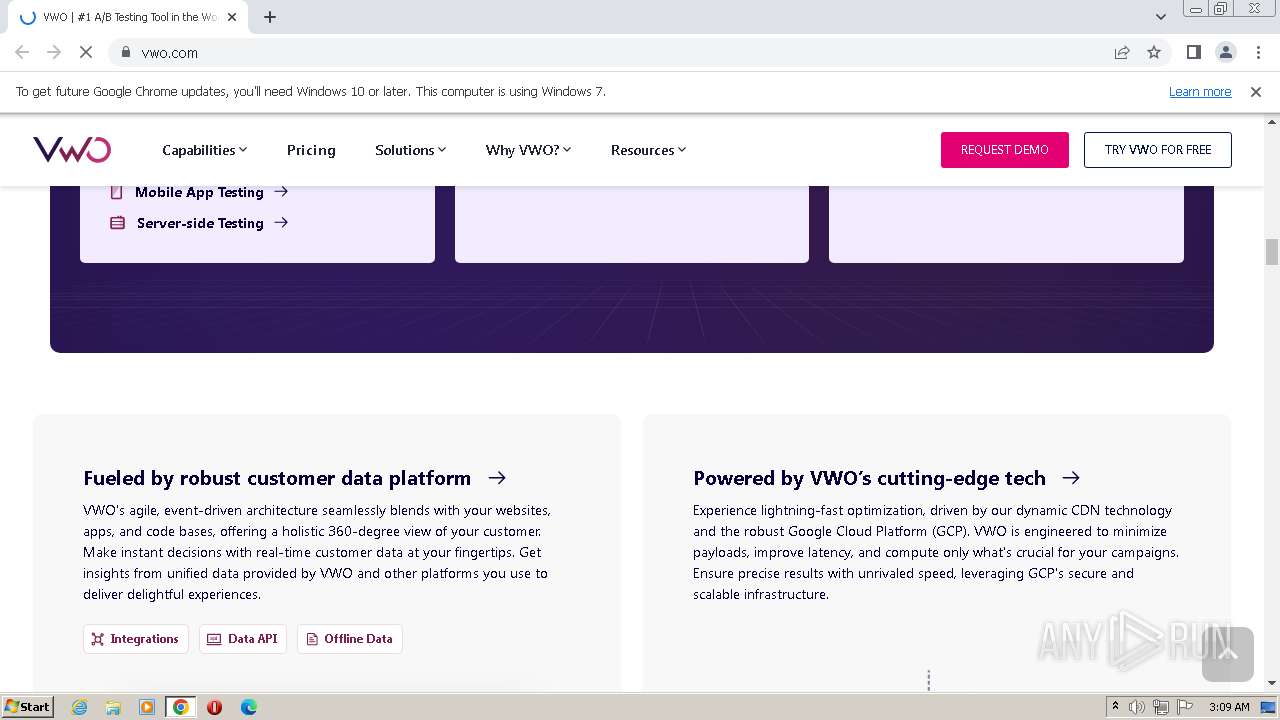Open the Chrome profile avatar icon
Image resolution: width=1280 pixels, height=720 pixels.
click(x=1225, y=52)
